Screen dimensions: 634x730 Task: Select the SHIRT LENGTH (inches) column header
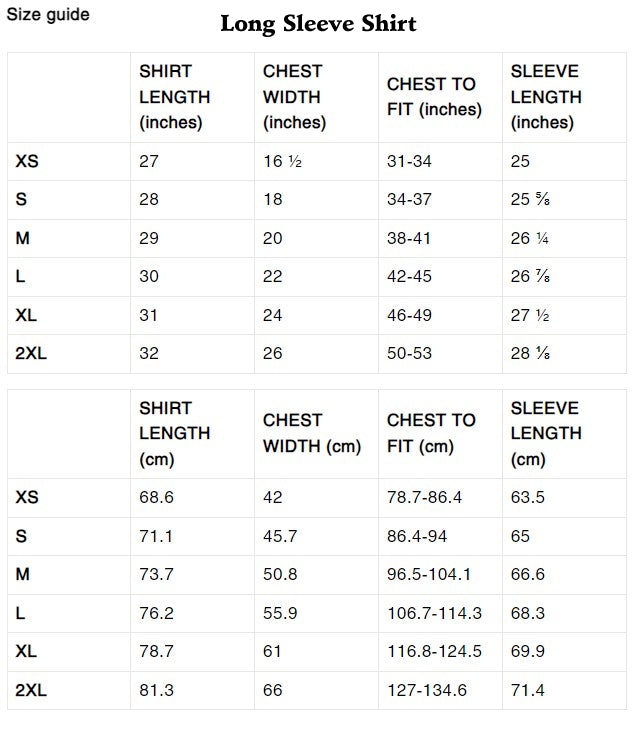pos(175,97)
